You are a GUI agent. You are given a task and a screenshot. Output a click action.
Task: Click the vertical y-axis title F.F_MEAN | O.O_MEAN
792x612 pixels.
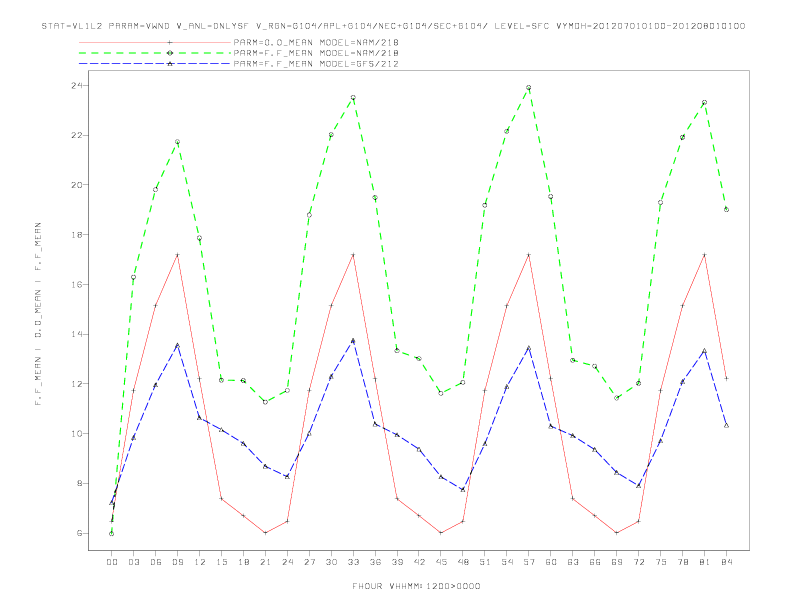pos(38,314)
